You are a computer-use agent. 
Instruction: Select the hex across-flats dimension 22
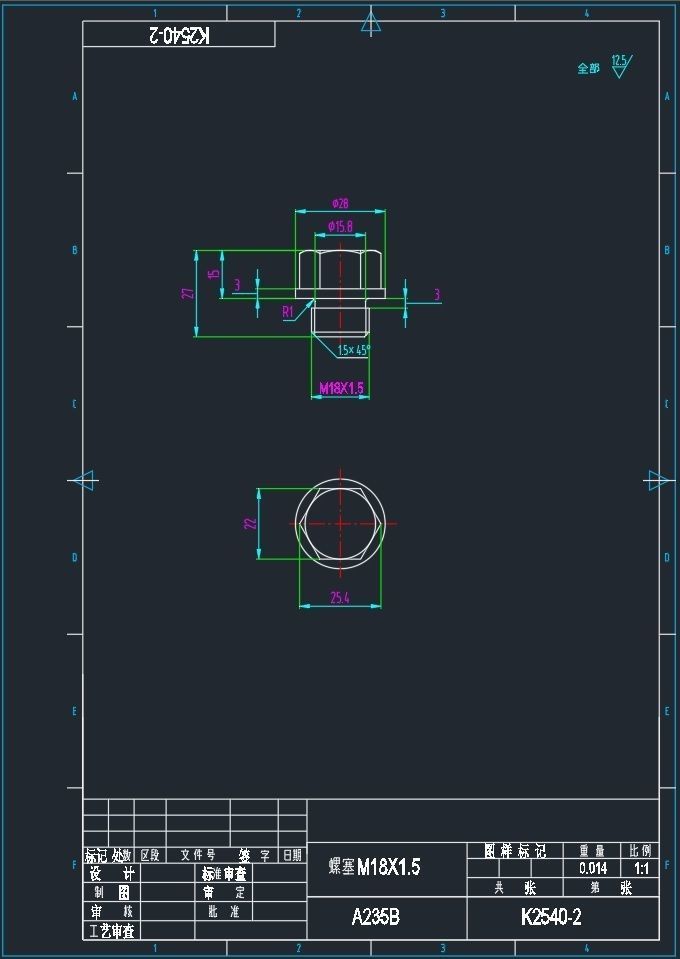coord(250,524)
